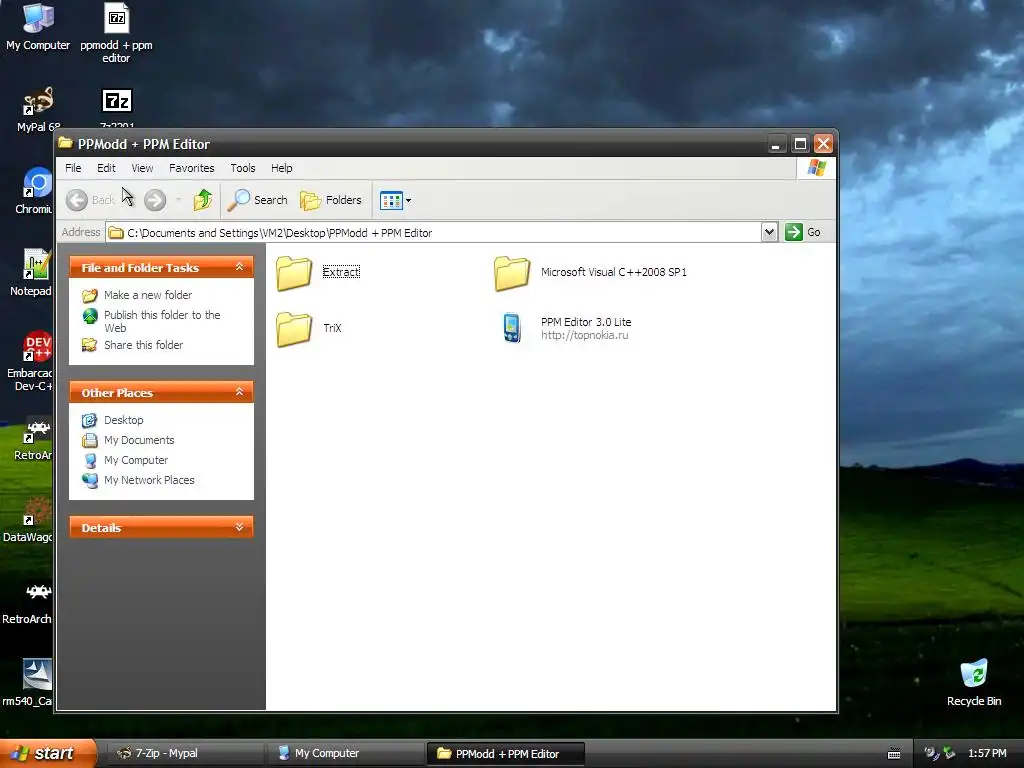
Task: Open the View menu
Action: click(142, 168)
